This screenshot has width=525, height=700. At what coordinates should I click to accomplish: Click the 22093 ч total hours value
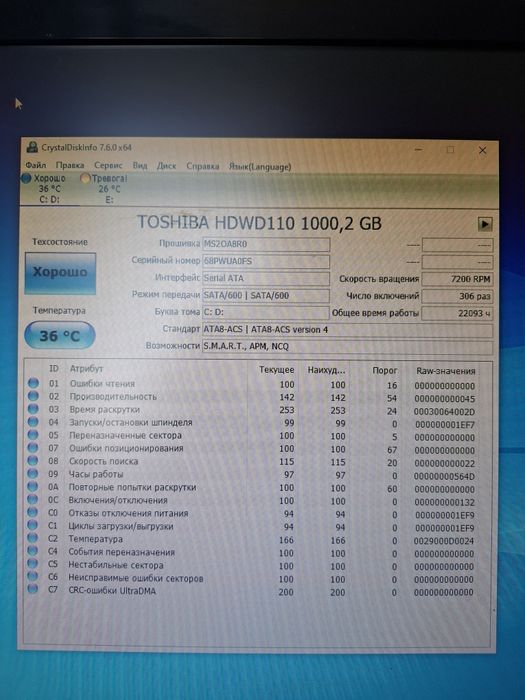(x=457, y=313)
